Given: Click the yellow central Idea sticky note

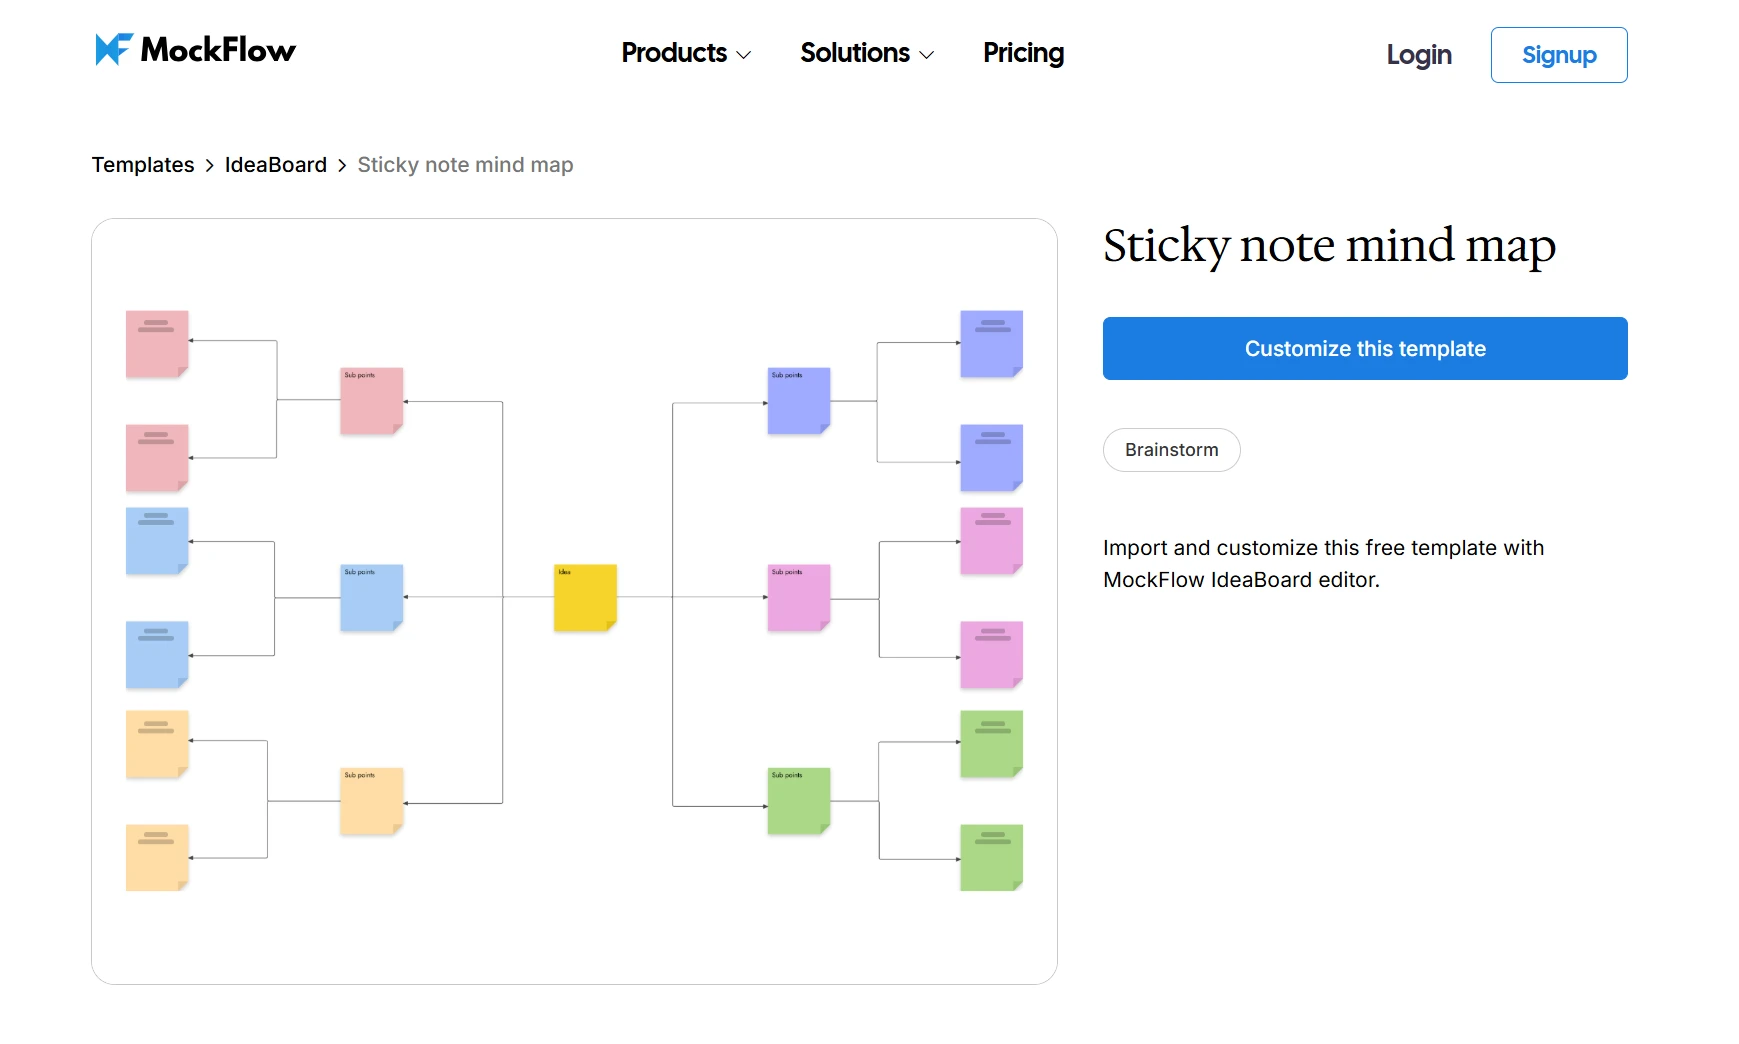Looking at the screenshot, I should coord(584,598).
